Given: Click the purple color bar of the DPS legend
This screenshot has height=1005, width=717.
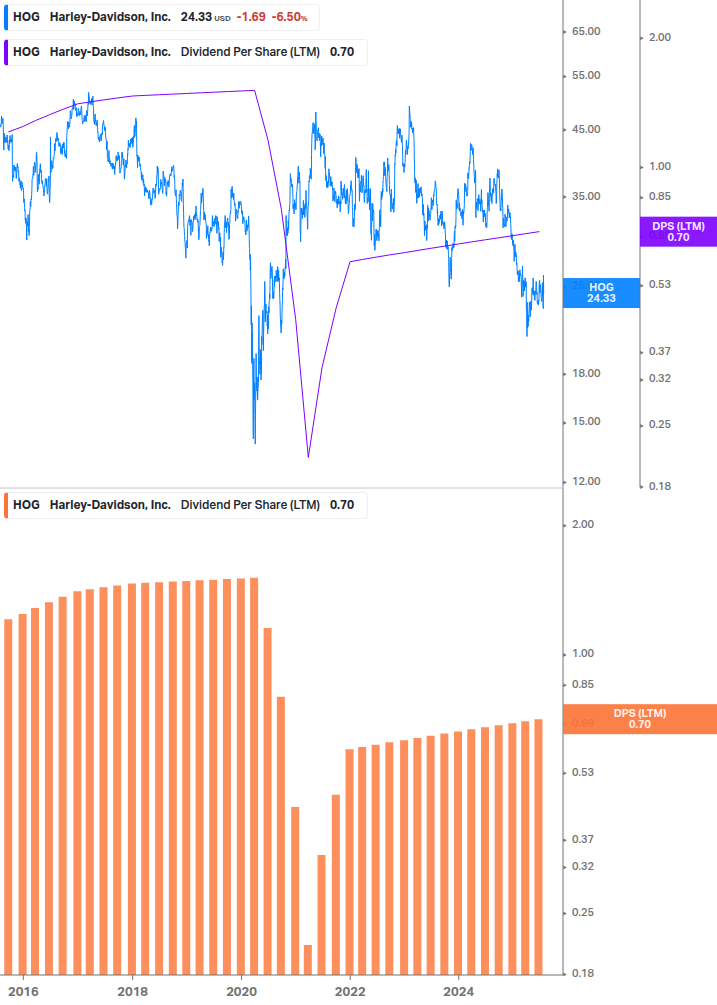Looking at the screenshot, I should coord(6,53).
